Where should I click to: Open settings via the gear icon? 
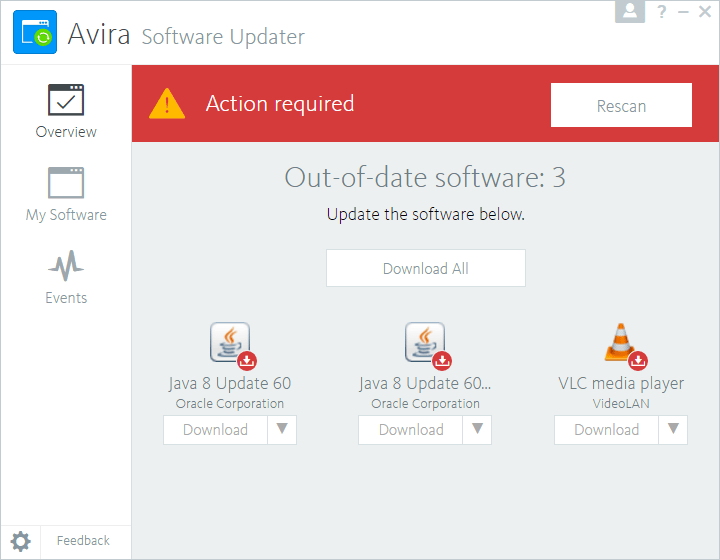21,541
